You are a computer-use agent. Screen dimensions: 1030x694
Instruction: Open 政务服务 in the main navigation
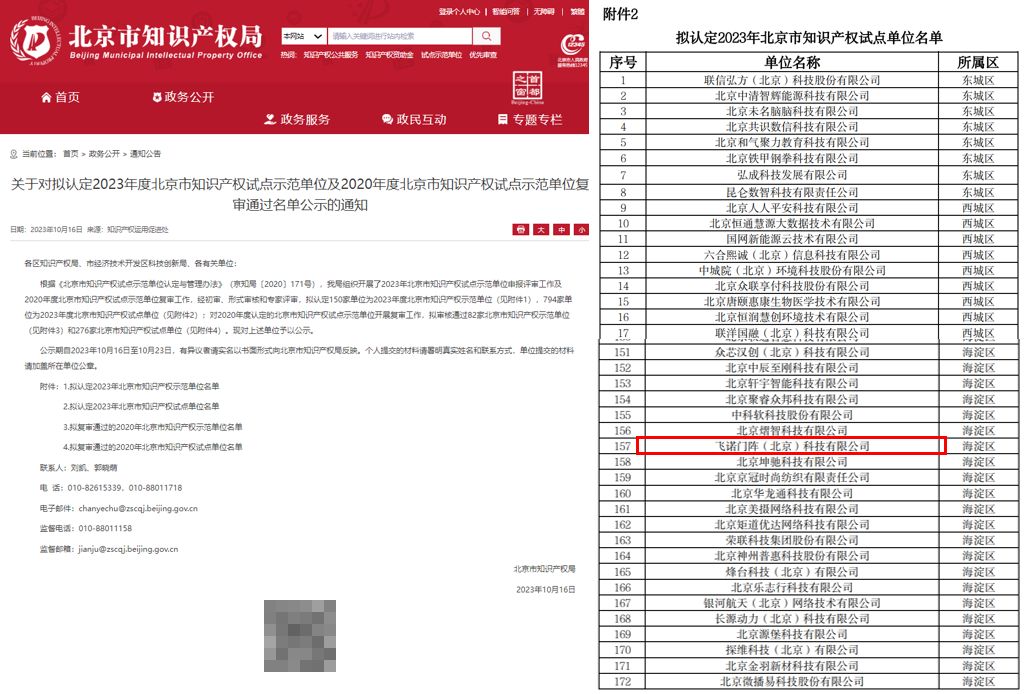(x=297, y=120)
